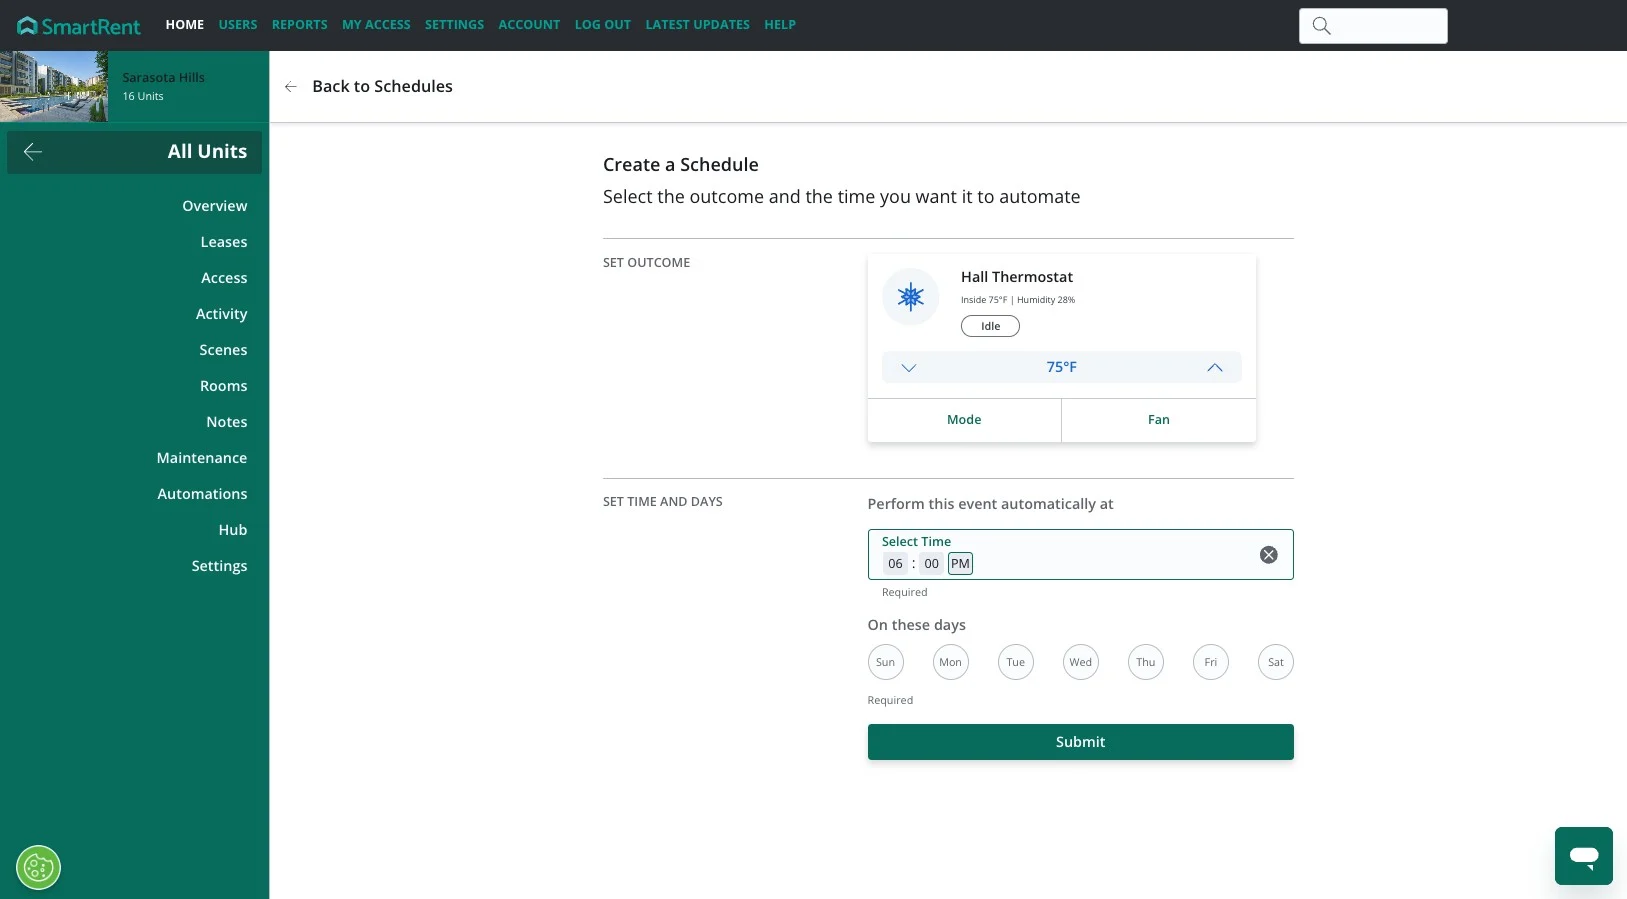Click into the top search box

coord(1373,26)
